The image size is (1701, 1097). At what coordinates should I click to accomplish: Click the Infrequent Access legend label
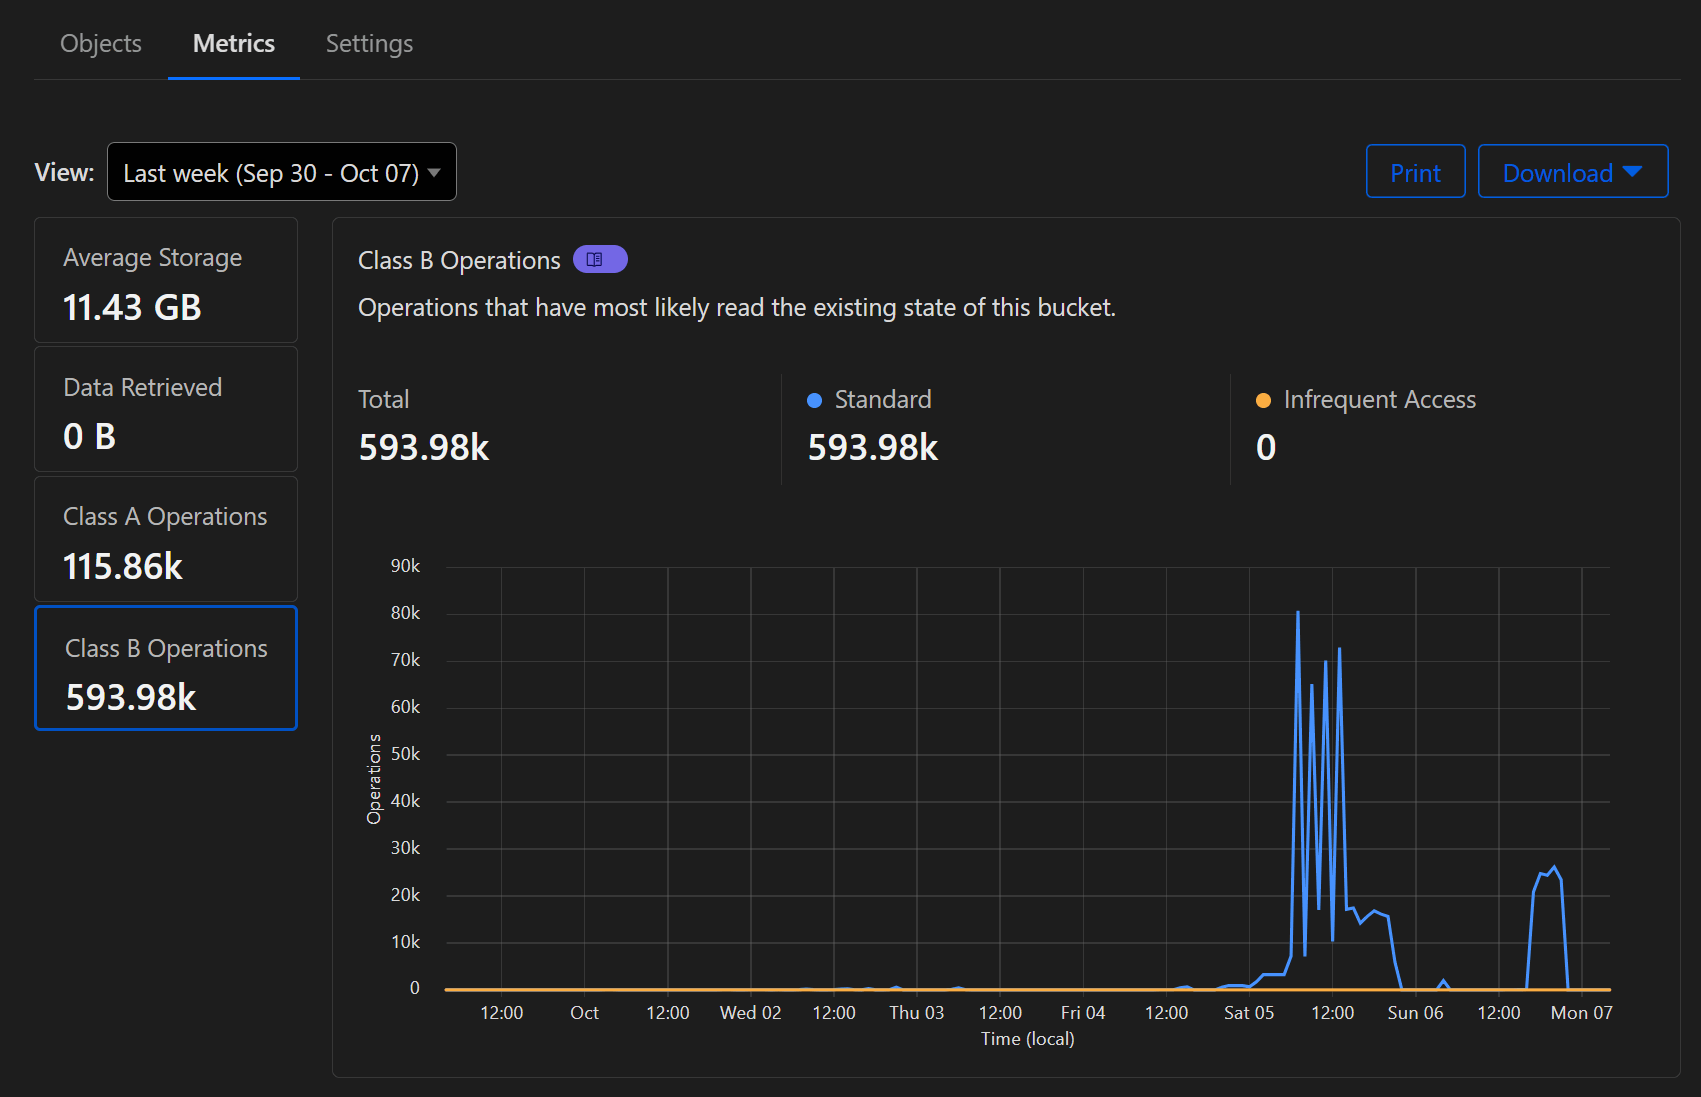click(x=1380, y=400)
